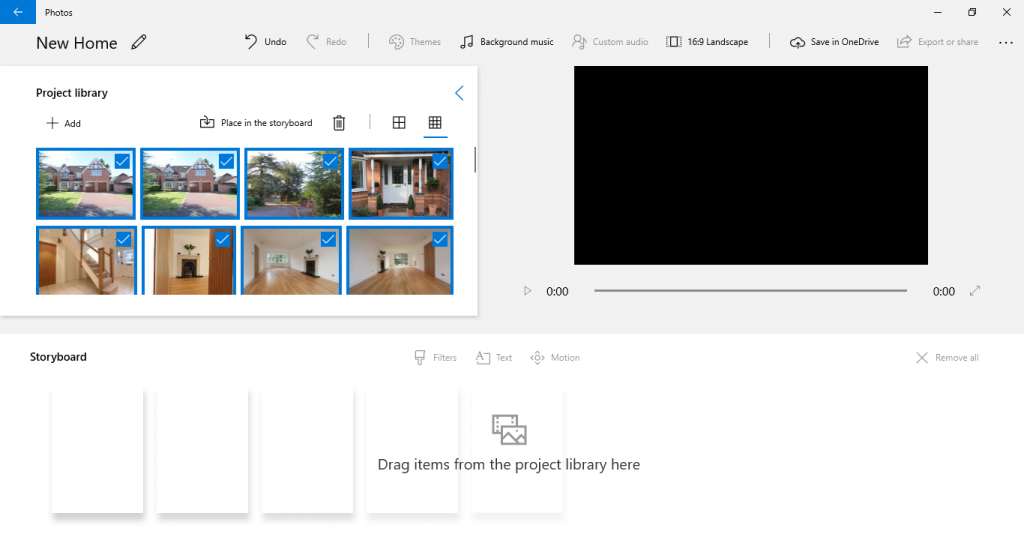
Task: Close the Photos window
Action: click(x=1006, y=12)
